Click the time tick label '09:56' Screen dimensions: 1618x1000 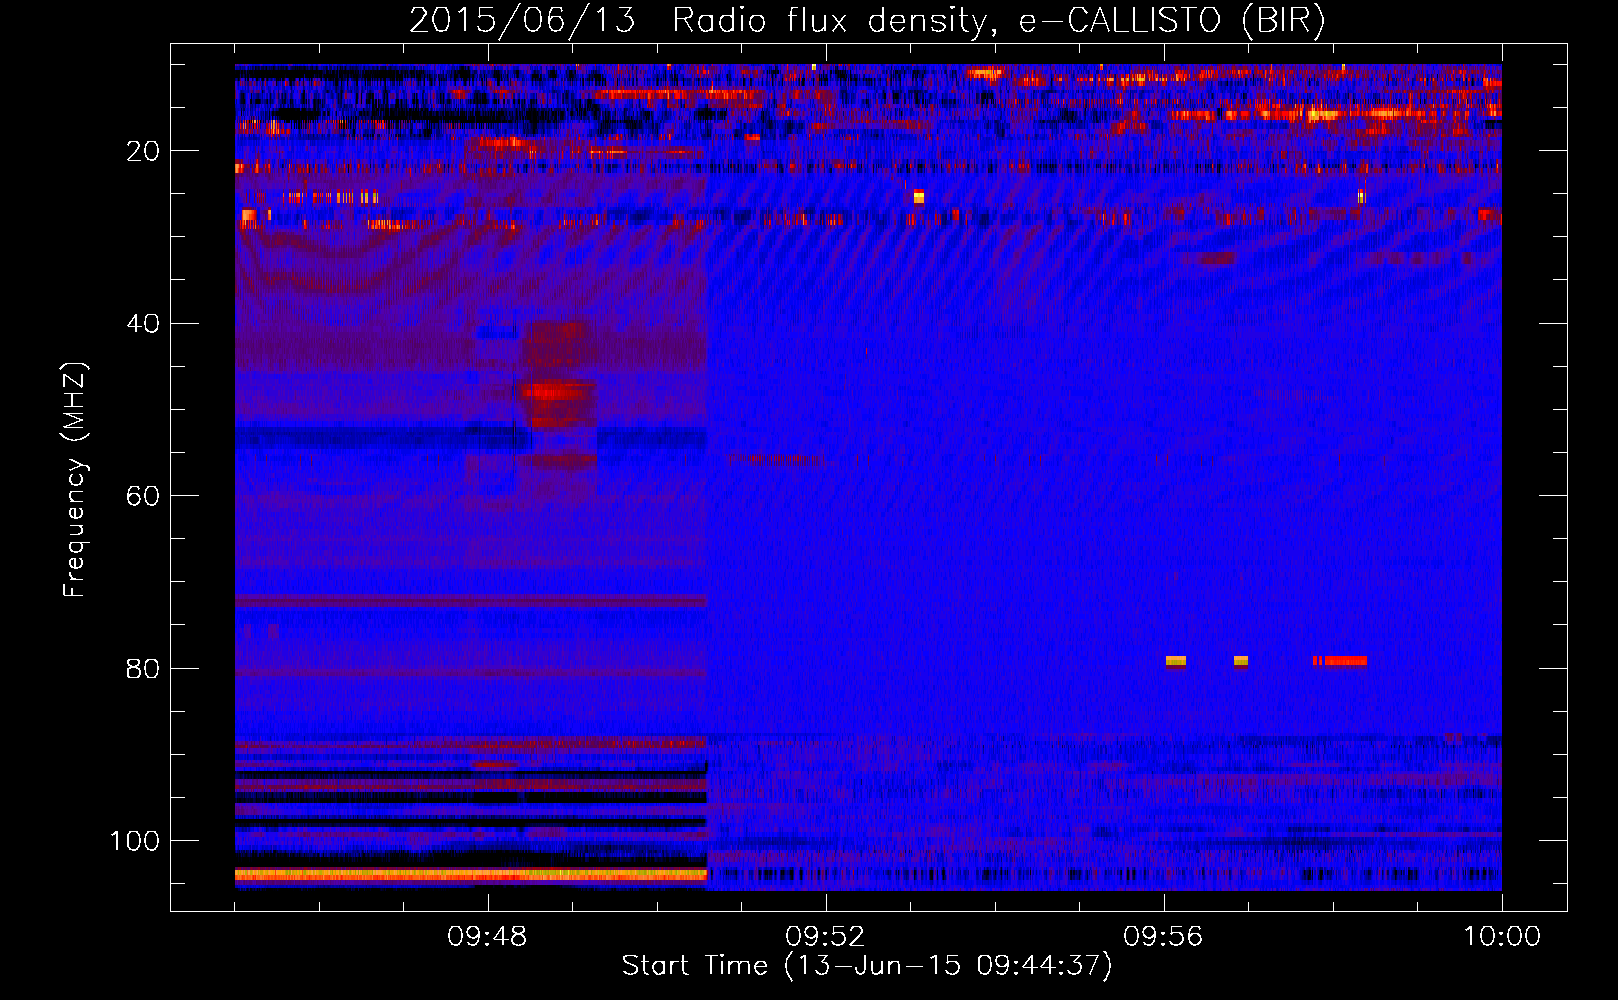pyautogui.click(x=1163, y=937)
